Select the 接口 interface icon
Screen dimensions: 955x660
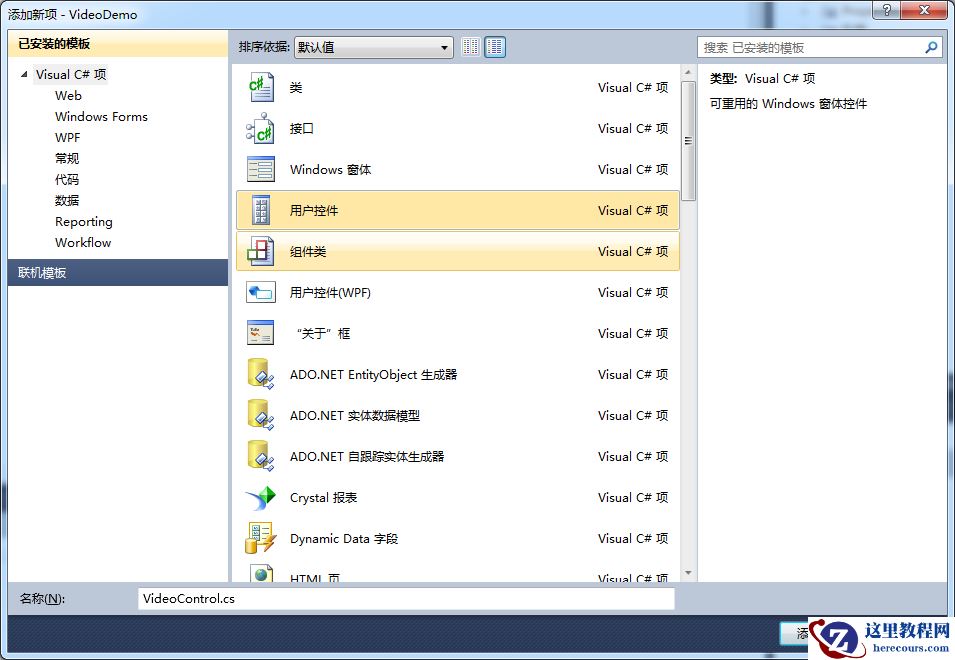pyautogui.click(x=261, y=128)
